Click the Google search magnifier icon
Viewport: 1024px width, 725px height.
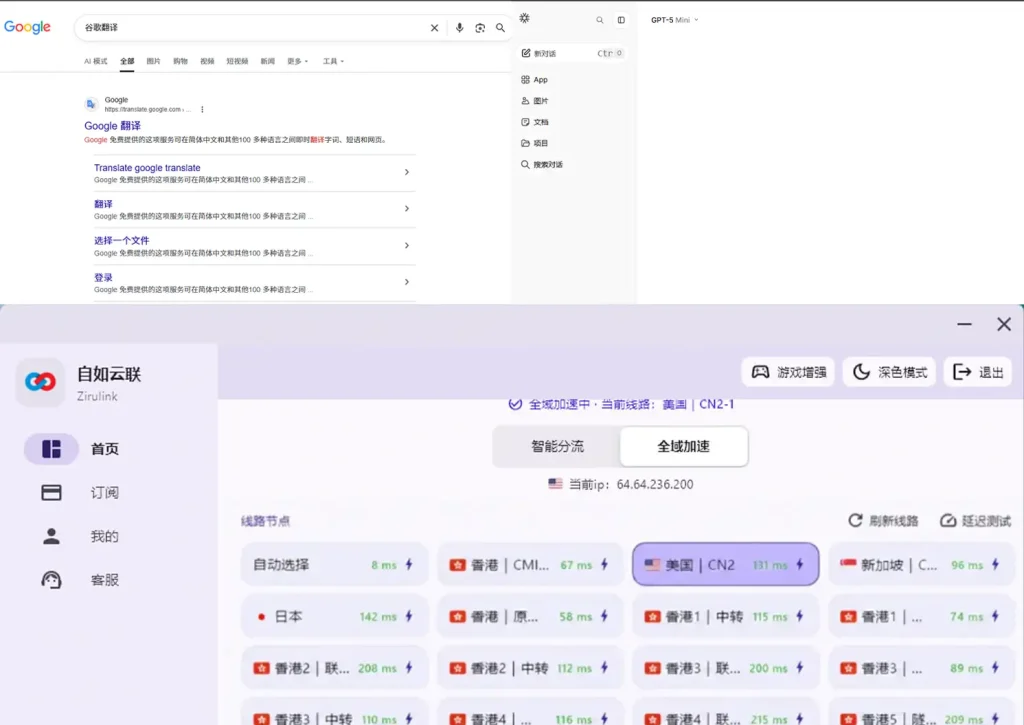[x=500, y=27]
